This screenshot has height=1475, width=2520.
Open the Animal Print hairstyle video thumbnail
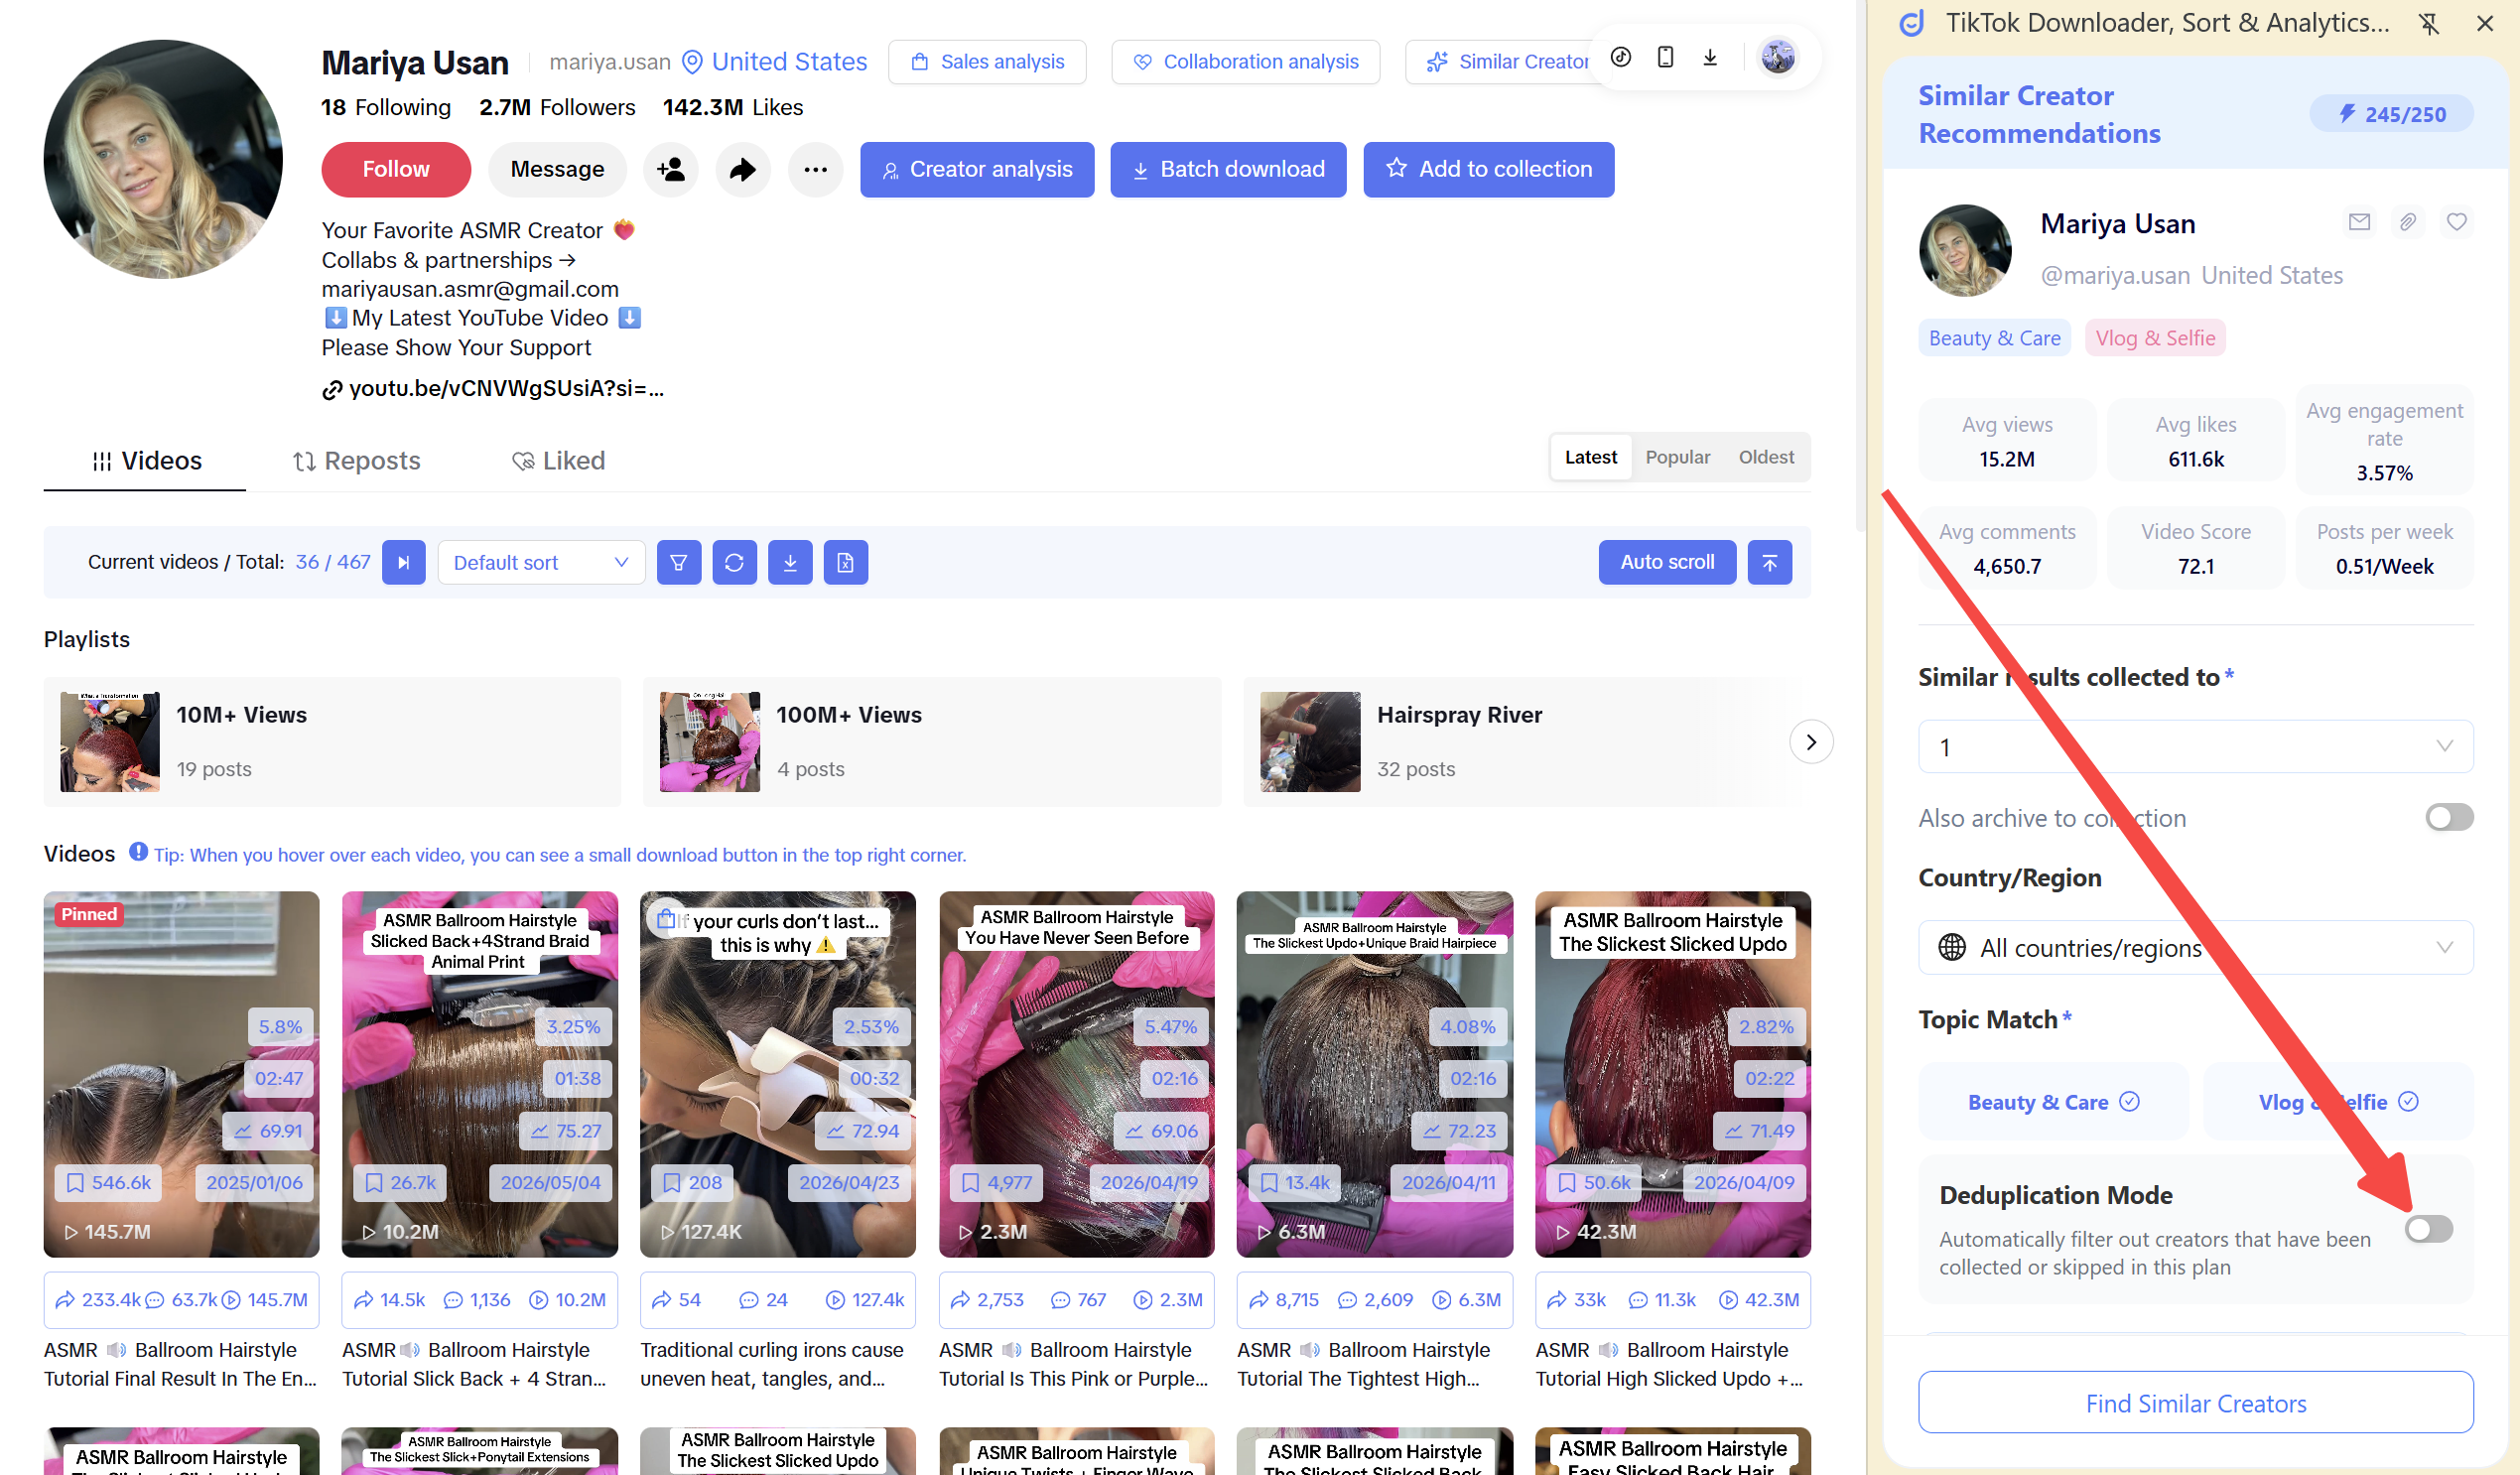pyautogui.click(x=479, y=1074)
